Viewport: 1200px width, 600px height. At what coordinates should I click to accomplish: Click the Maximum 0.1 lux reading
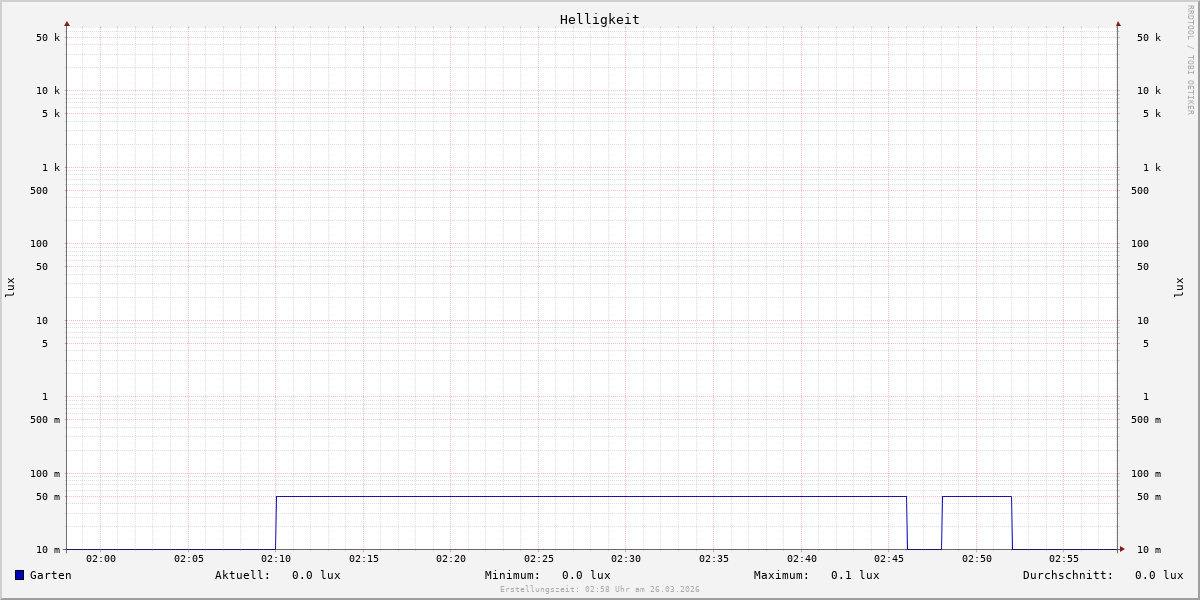(x=854, y=575)
